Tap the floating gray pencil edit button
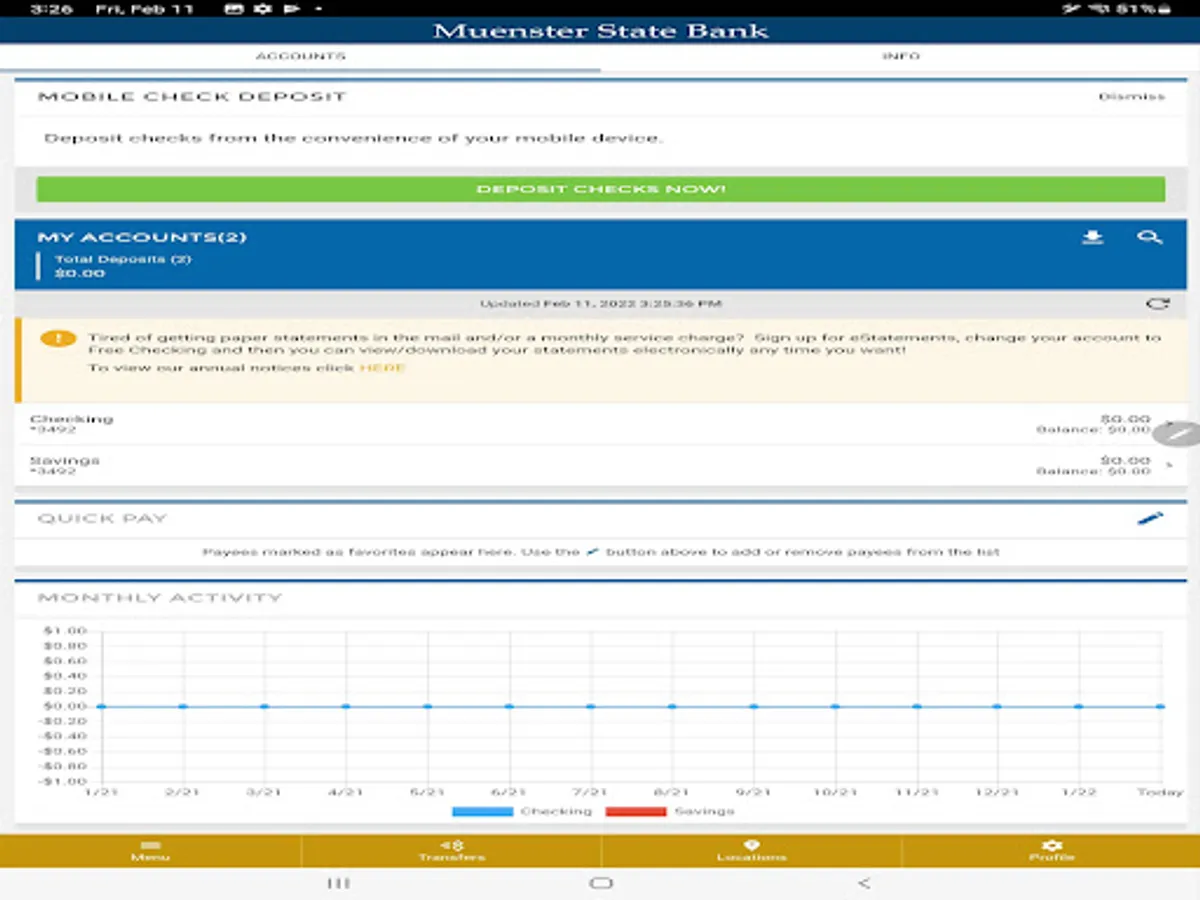1200x900 pixels. click(1177, 433)
